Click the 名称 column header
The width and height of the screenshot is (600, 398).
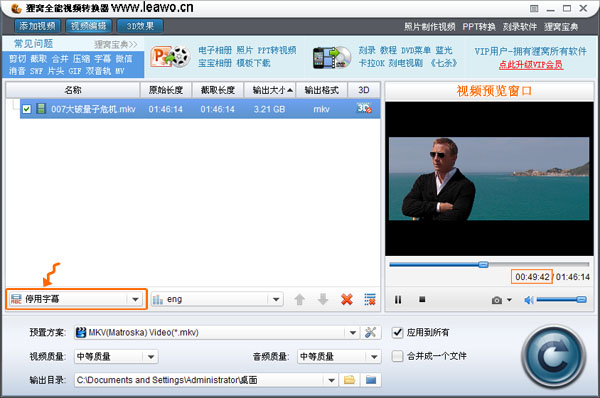tap(73, 90)
